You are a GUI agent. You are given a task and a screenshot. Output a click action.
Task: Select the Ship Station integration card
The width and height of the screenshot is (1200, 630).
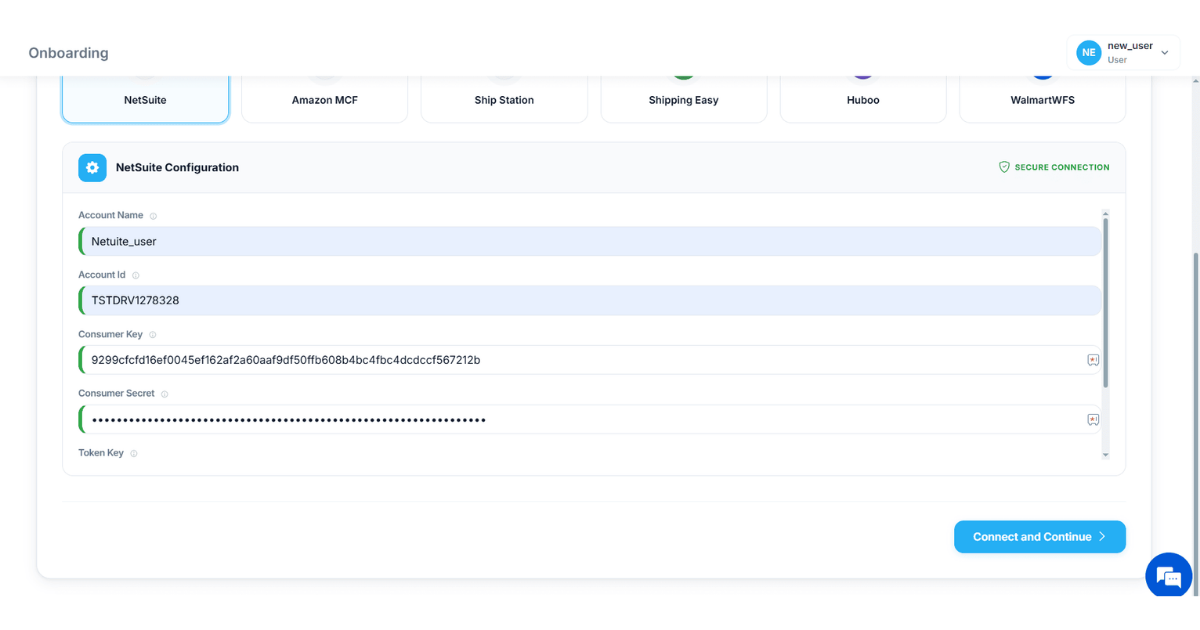click(504, 99)
